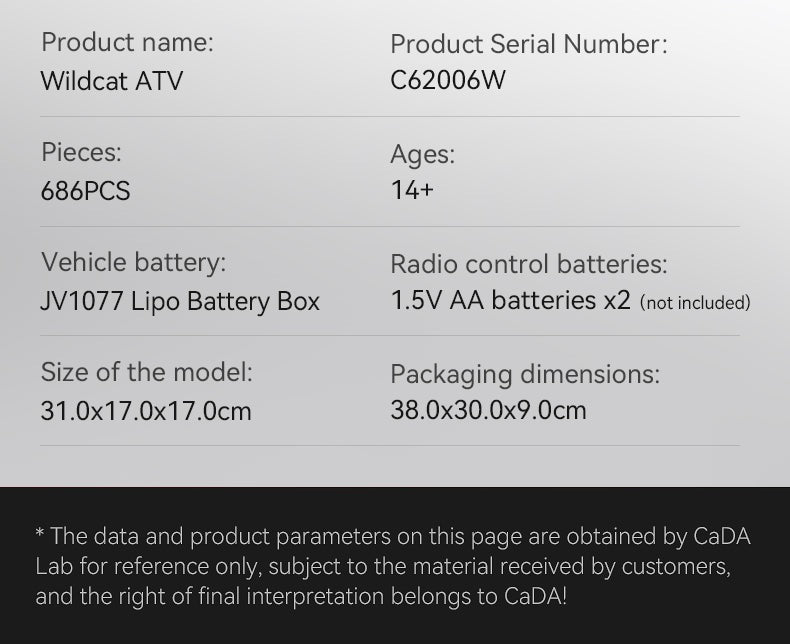Click the disclaimer line starting "Lab for reference only"
The width and height of the screenshot is (790, 644).
tap(383, 567)
